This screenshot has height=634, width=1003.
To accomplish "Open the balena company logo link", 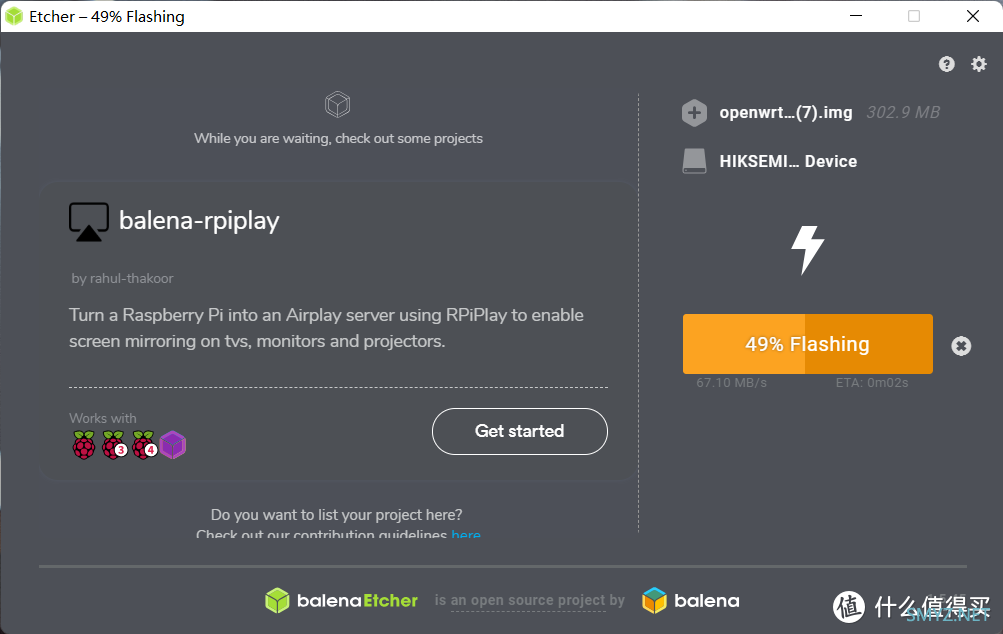I will tap(691, 601).
